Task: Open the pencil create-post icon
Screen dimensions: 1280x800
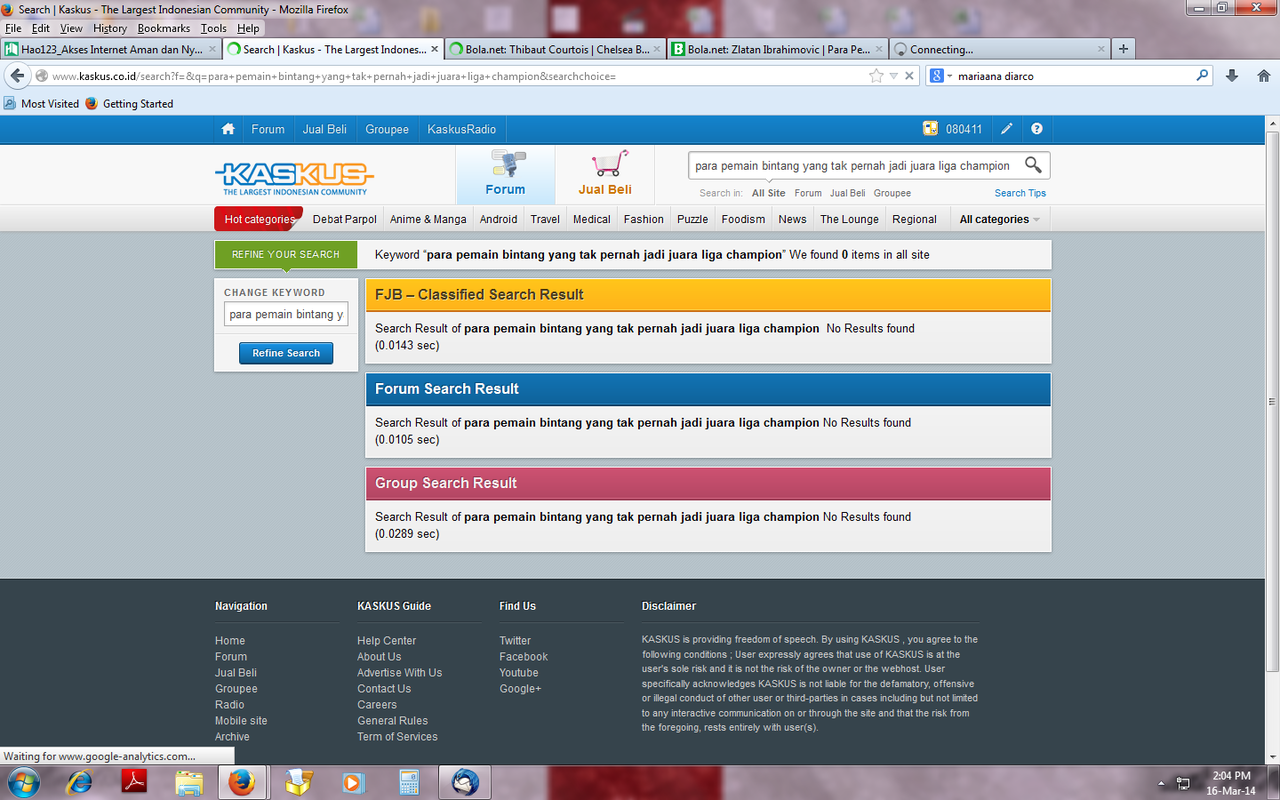Action: [1007, 129]
